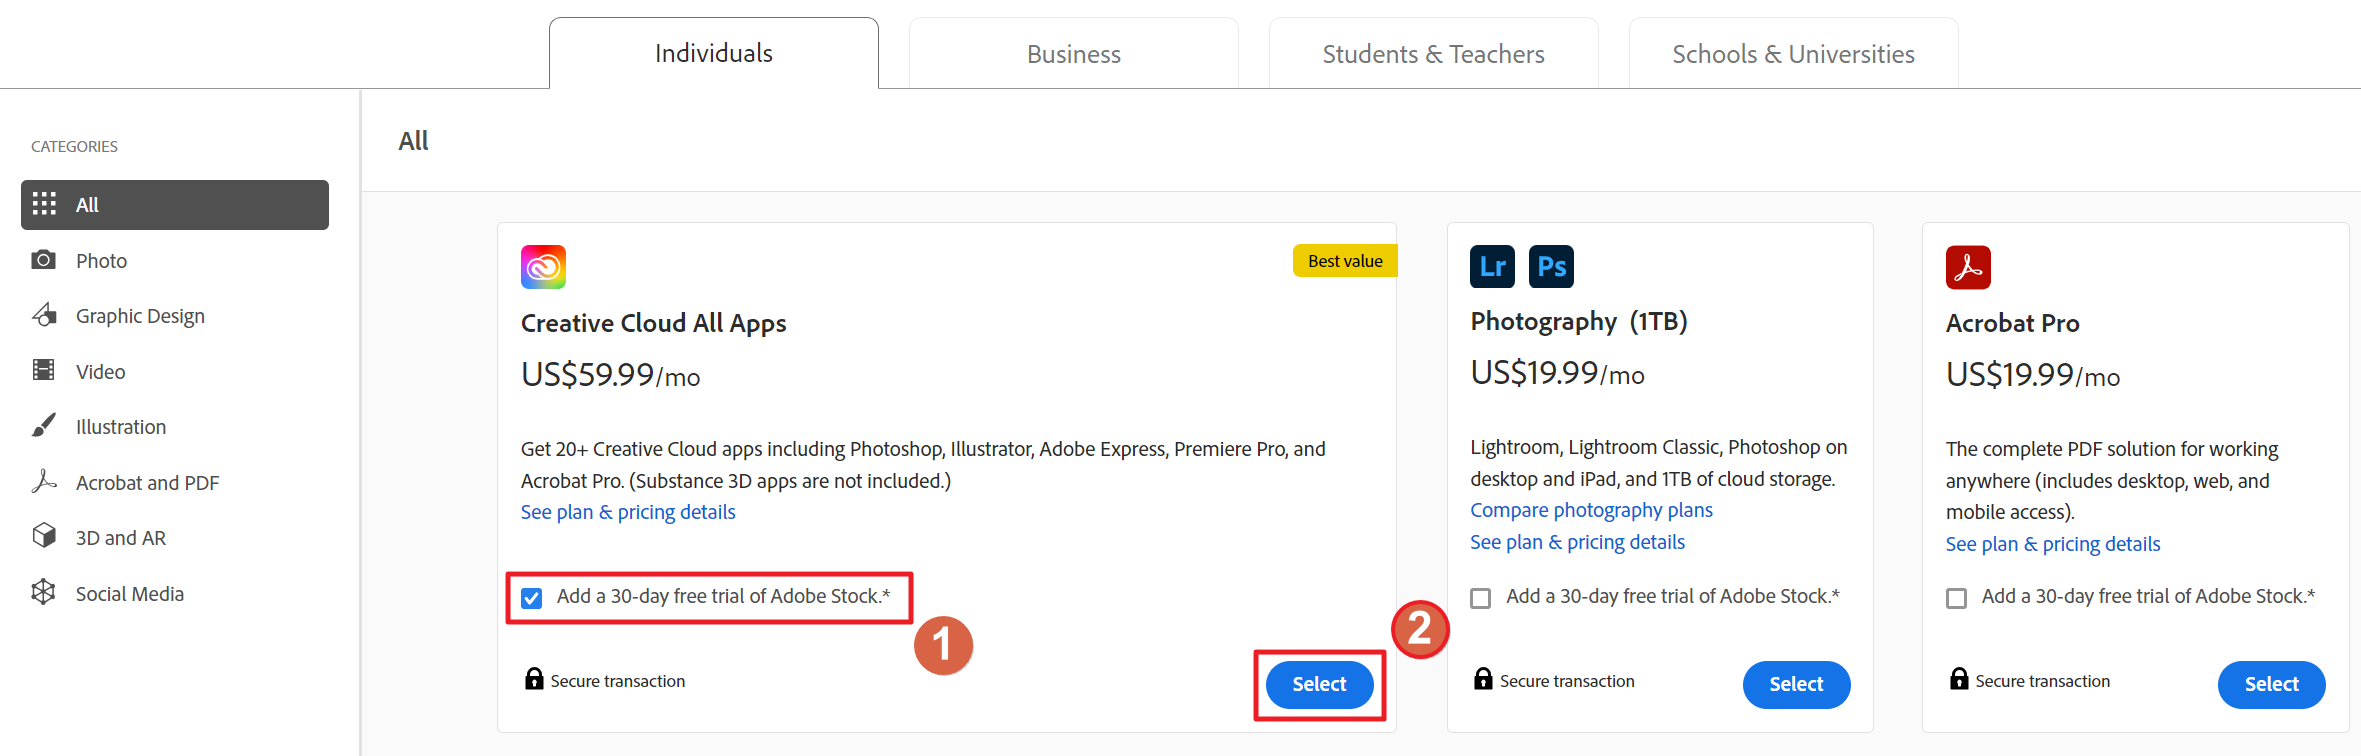Click the Acrobat and PDF sidebar icon
Image resolution: width=2361 pixels, height=756 pixels.
point(44,481)
